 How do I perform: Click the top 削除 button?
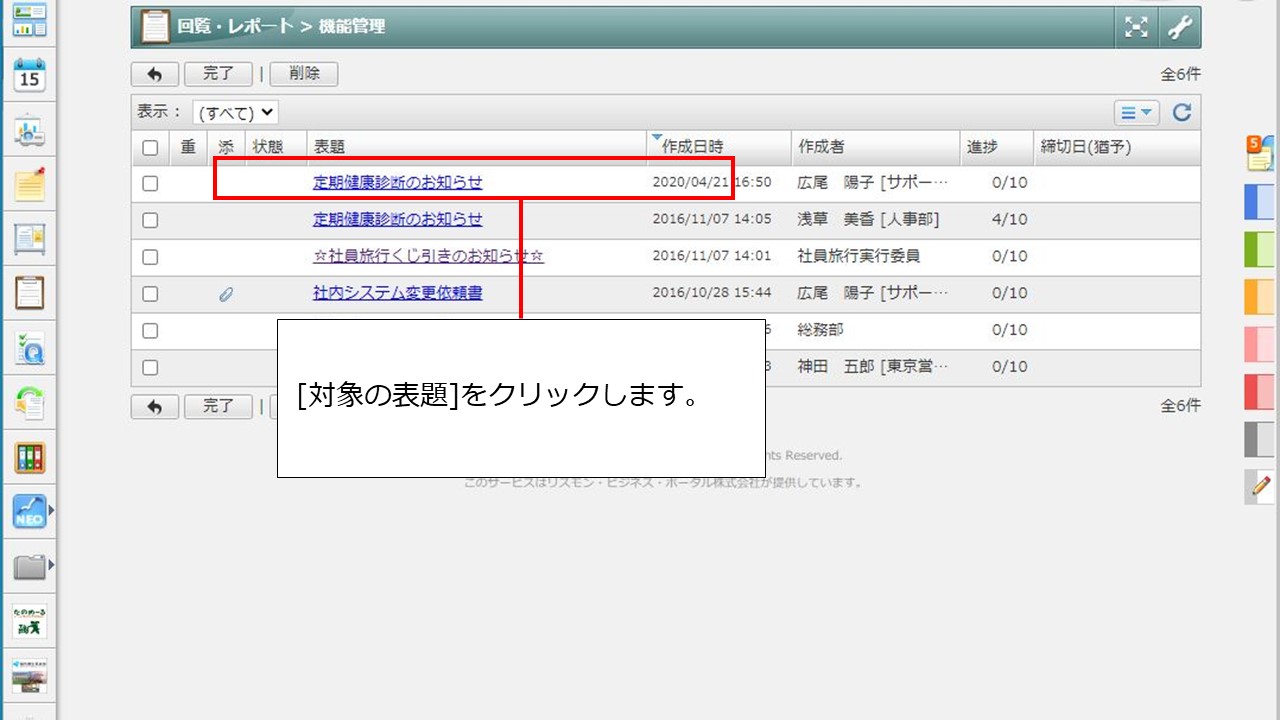pyautogui.click(x=304, y=74)
